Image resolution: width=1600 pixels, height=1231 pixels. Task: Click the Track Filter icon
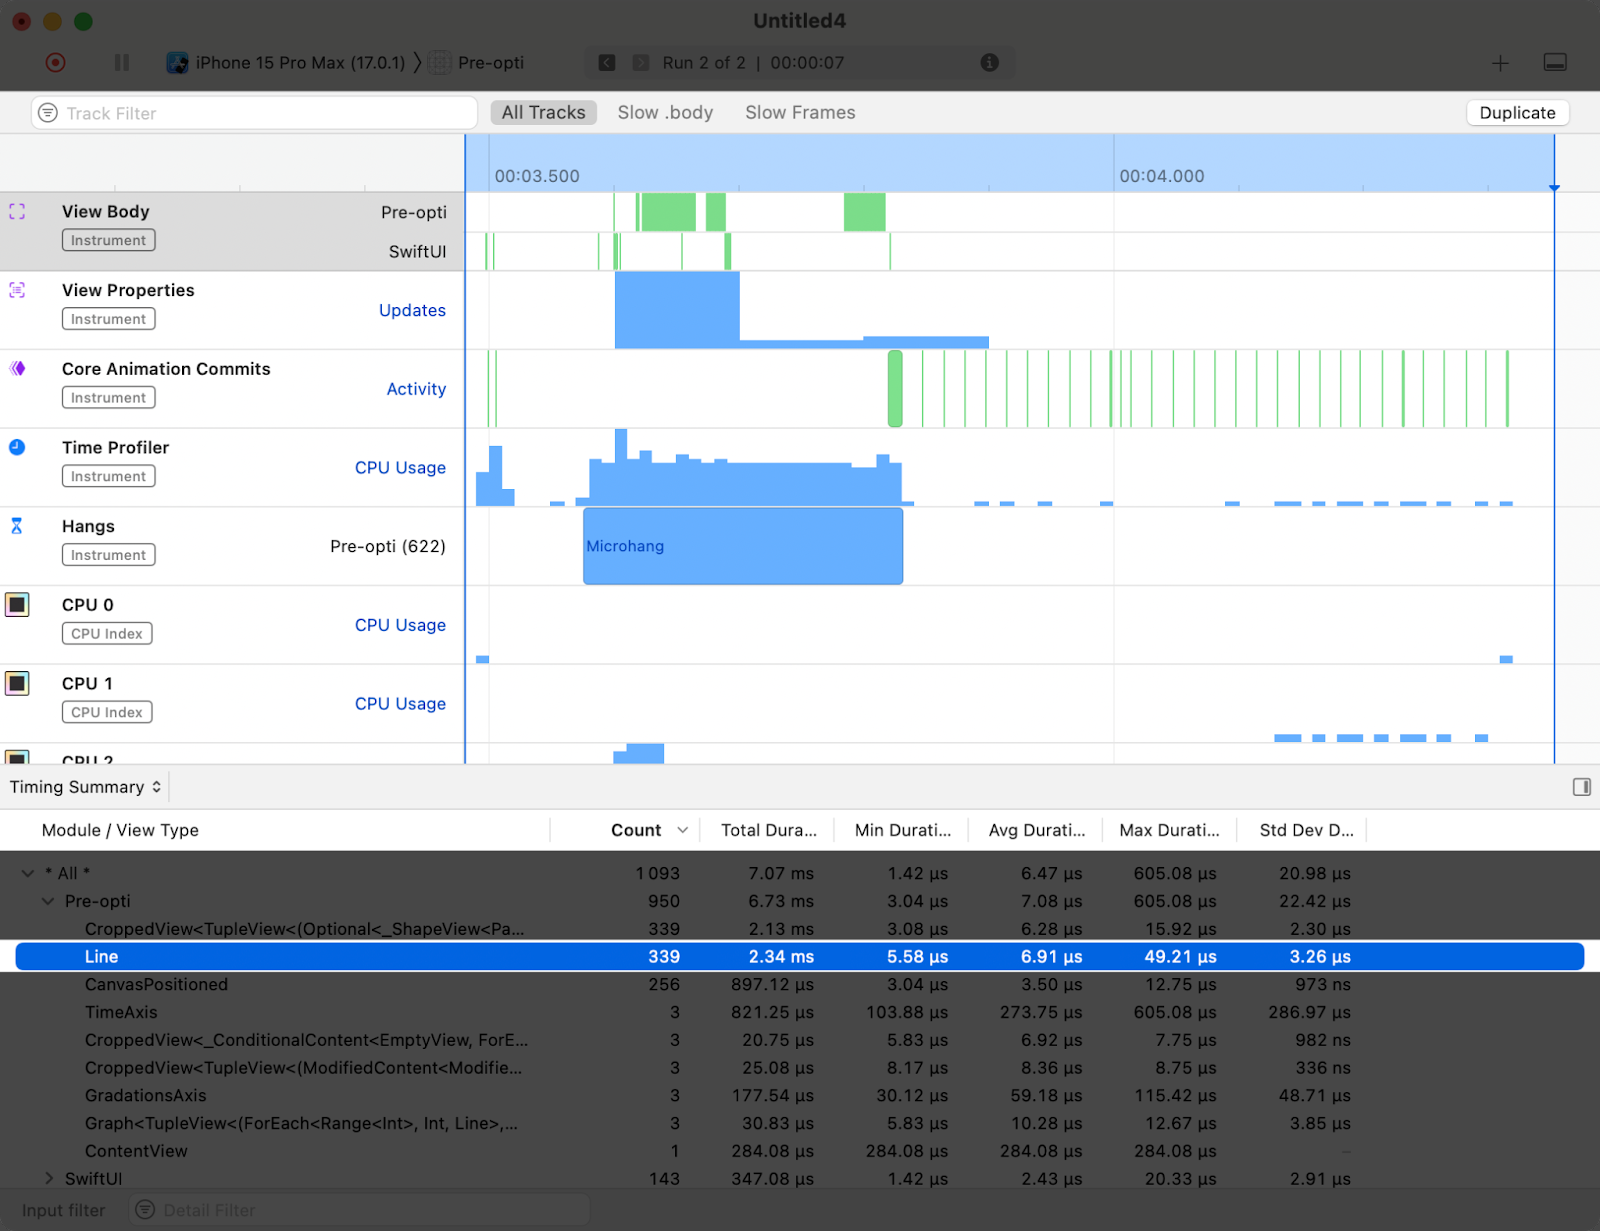[x=46, y=112]
